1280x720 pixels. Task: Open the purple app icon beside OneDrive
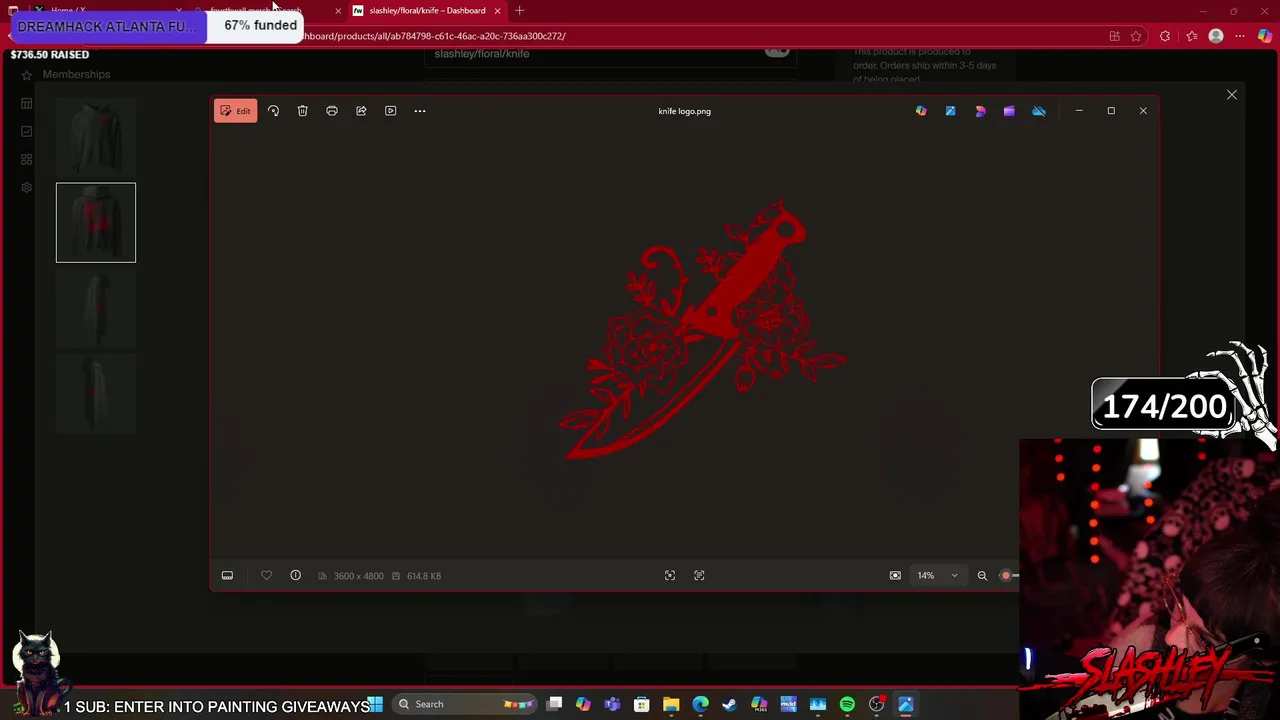point(1009,111)
